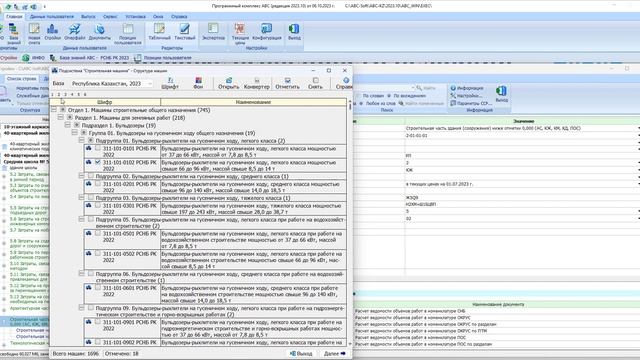
Task: Collapse the Подгруппа 05 node
Action: [x=82, y=219]
